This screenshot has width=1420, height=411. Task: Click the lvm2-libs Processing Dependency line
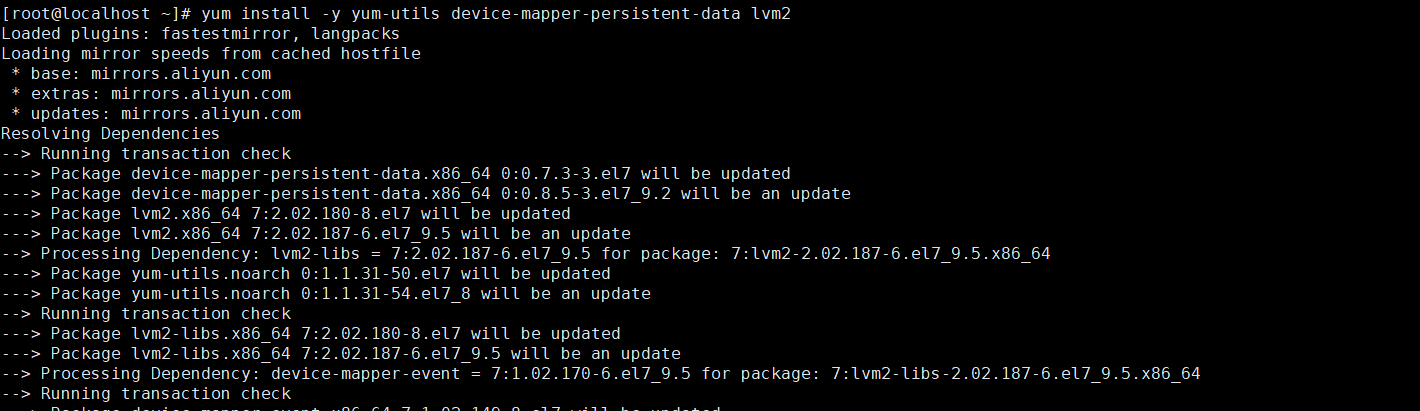pyautogui.click(x=526, y=254)
